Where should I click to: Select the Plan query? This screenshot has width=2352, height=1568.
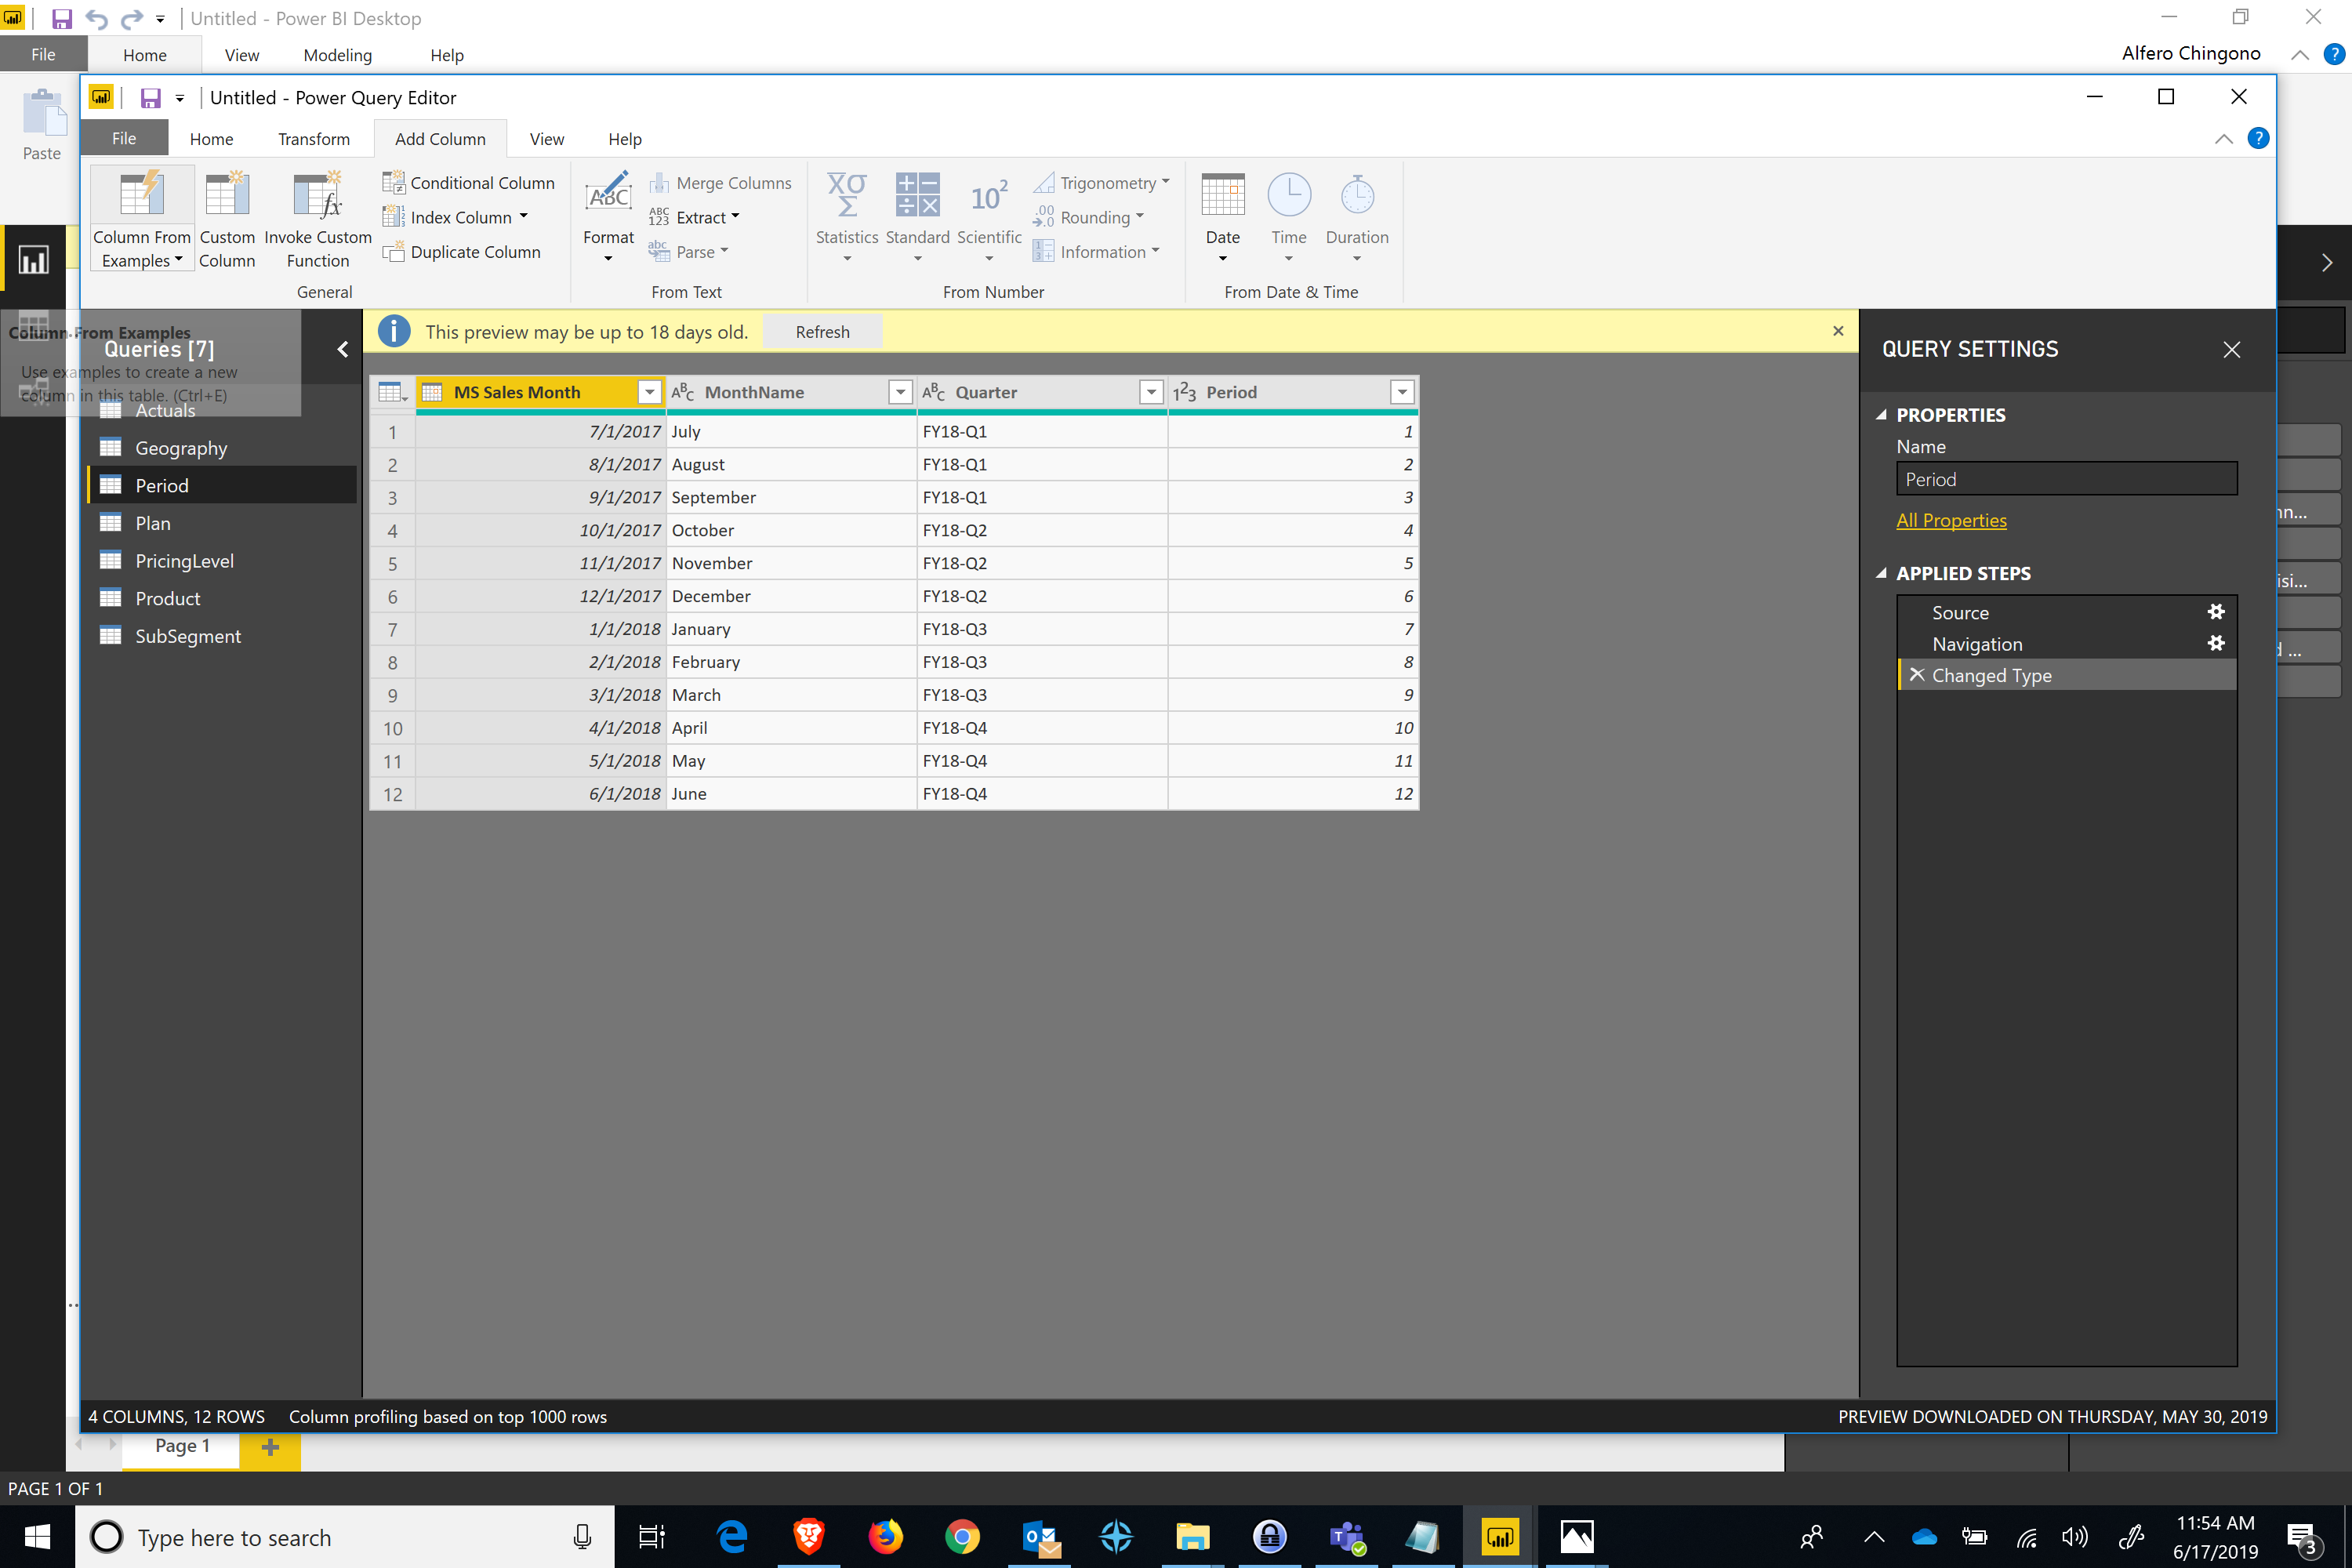(x=222, y=523)
